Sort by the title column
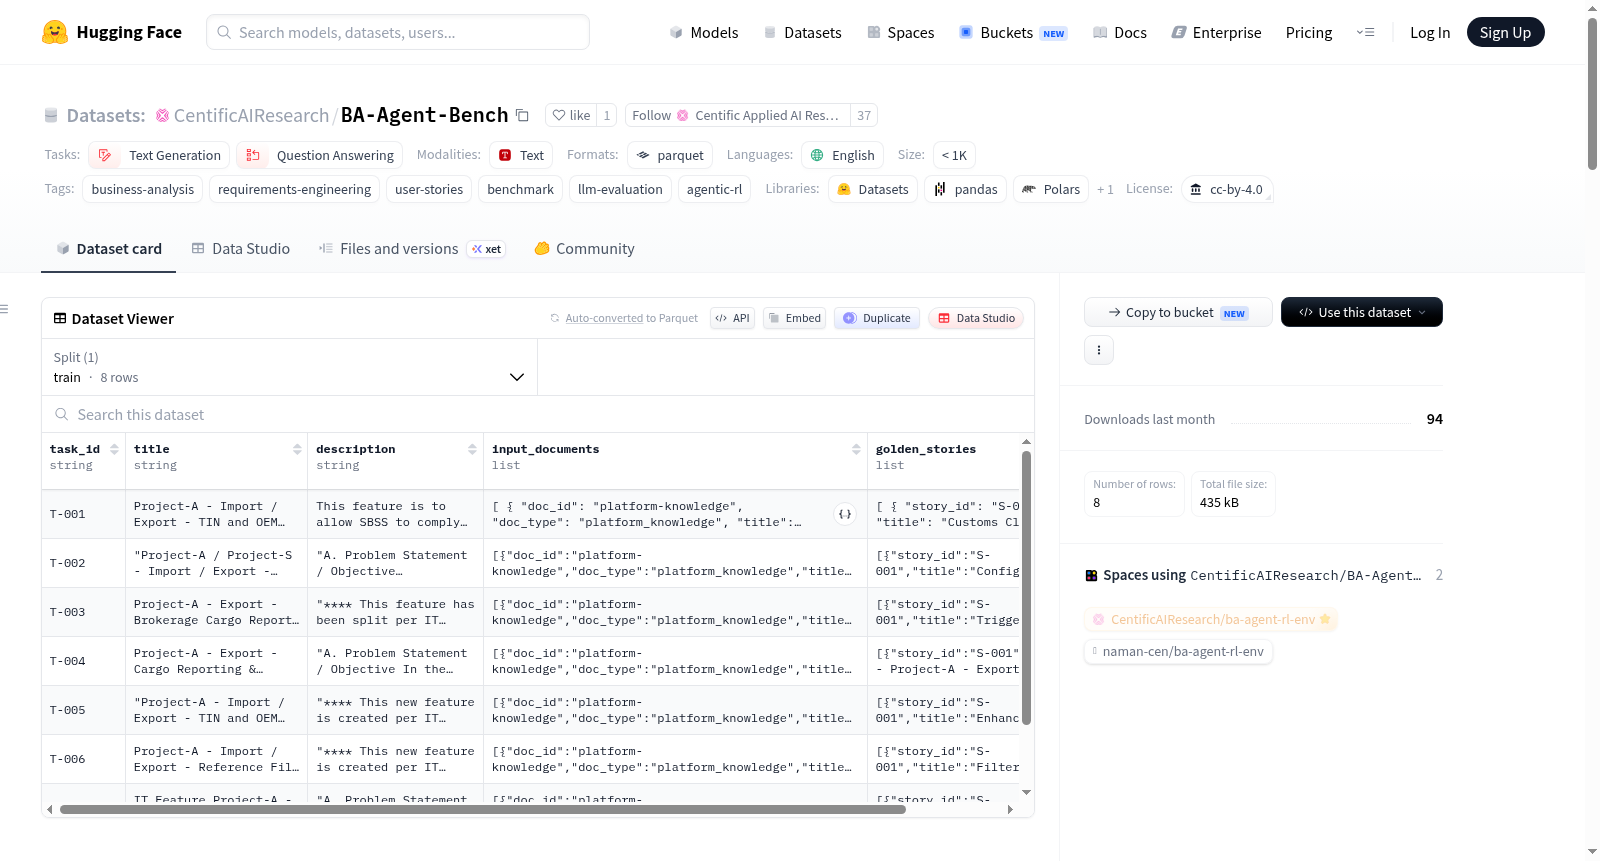The height and width of the screenshot is (861, 1600). click(297, 450)
